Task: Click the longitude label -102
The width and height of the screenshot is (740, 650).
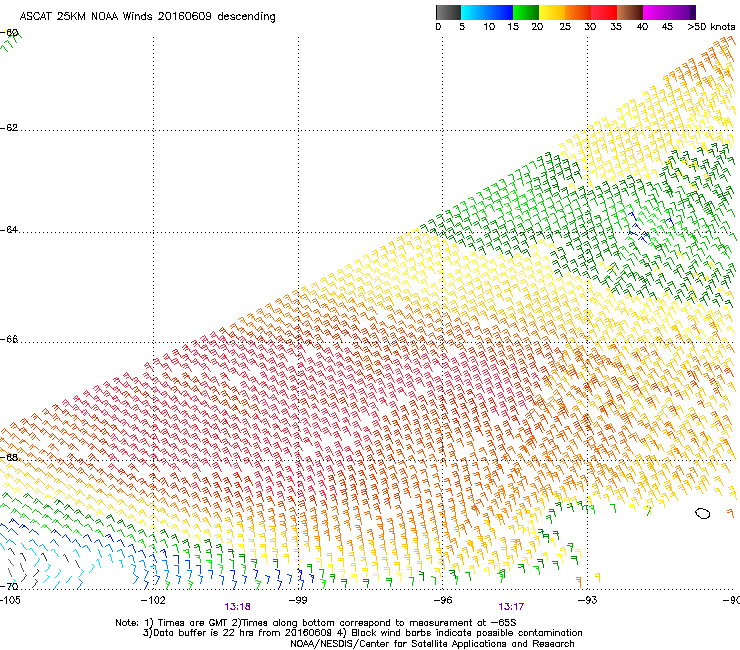Action: 153,600
